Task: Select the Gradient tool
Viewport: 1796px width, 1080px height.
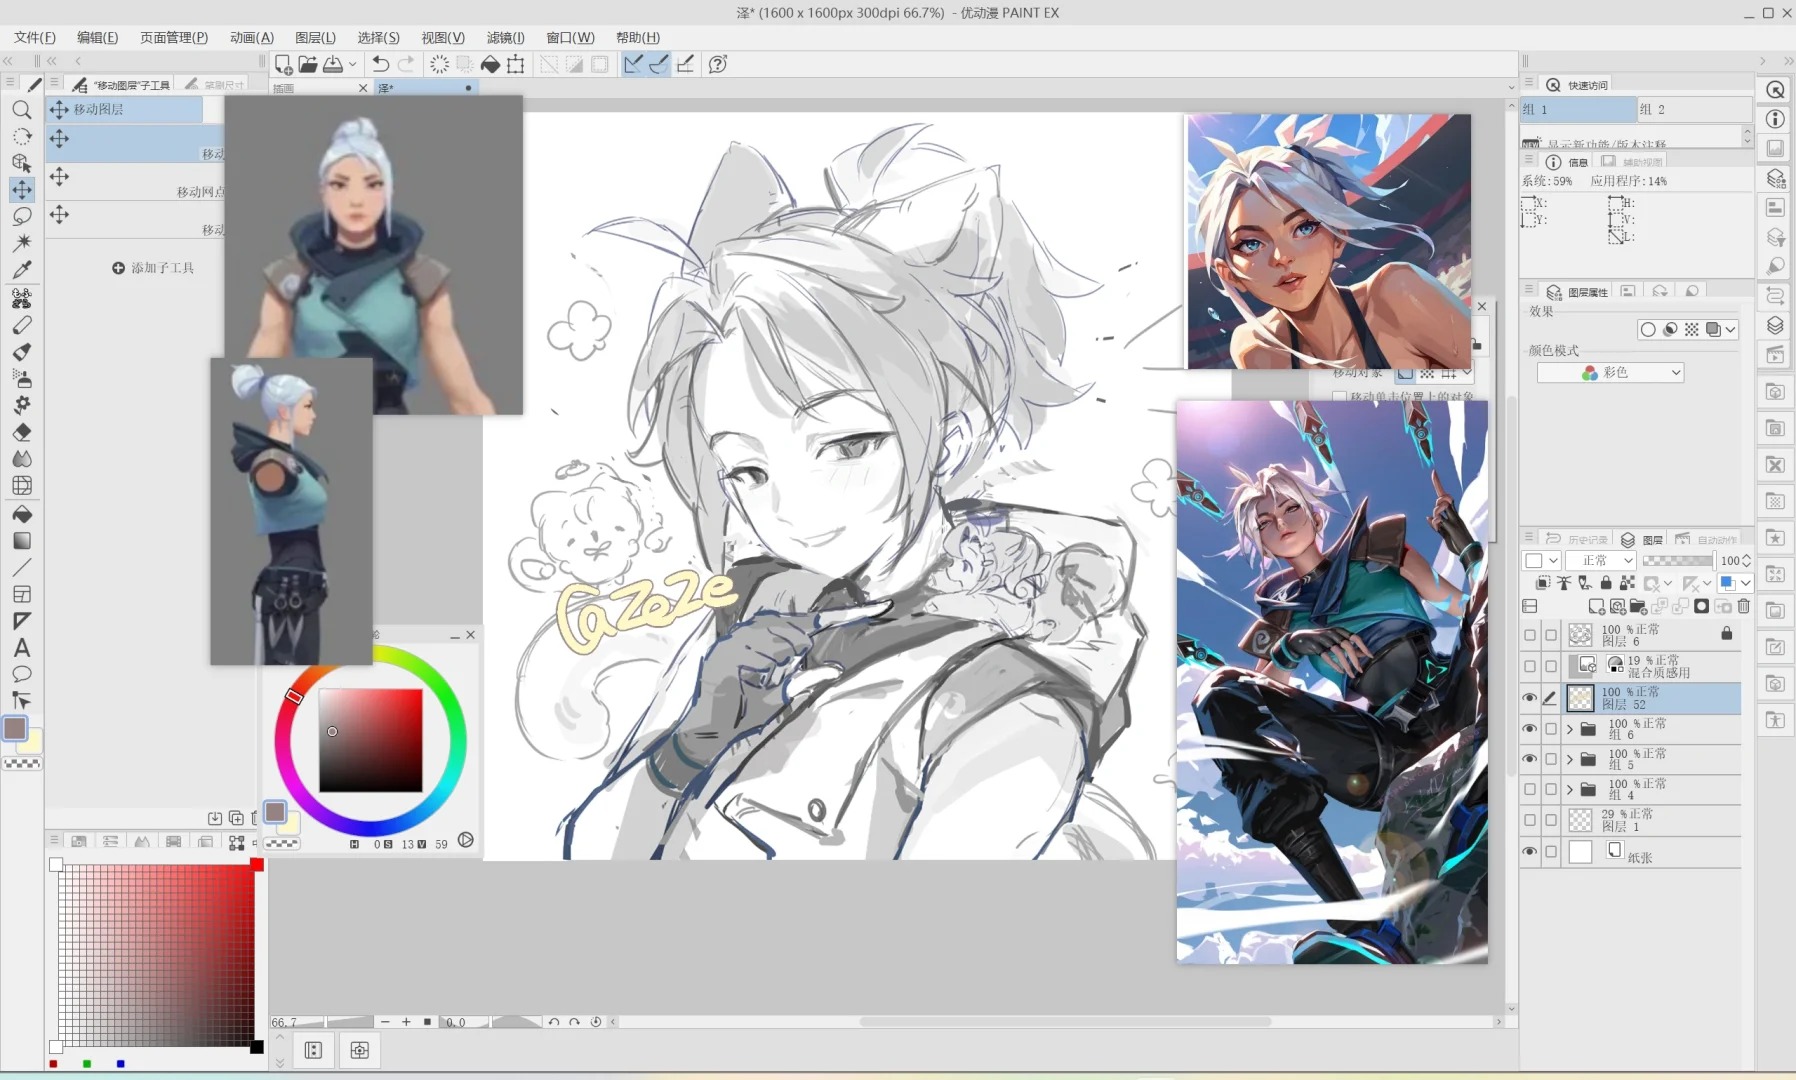Action: [22, 541]
